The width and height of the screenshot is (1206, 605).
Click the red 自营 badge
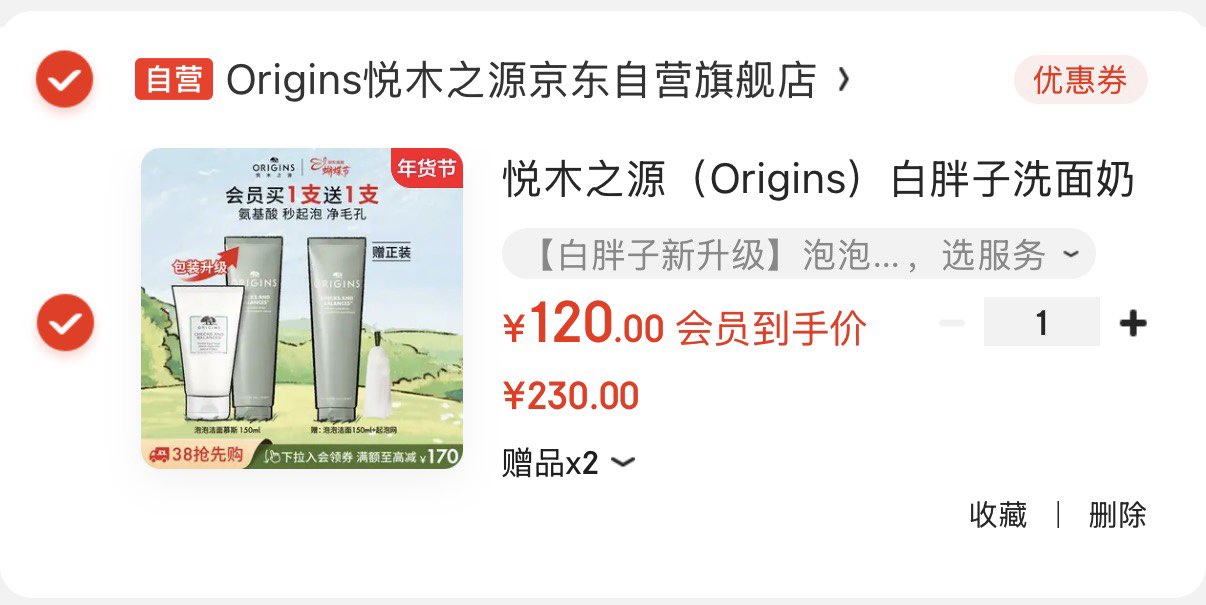174,79
